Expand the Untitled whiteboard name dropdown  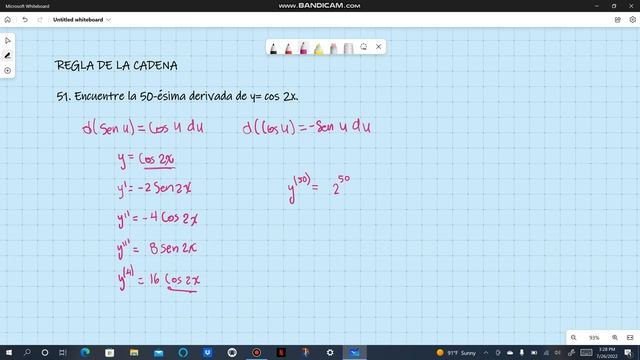(x=109, y=20)
